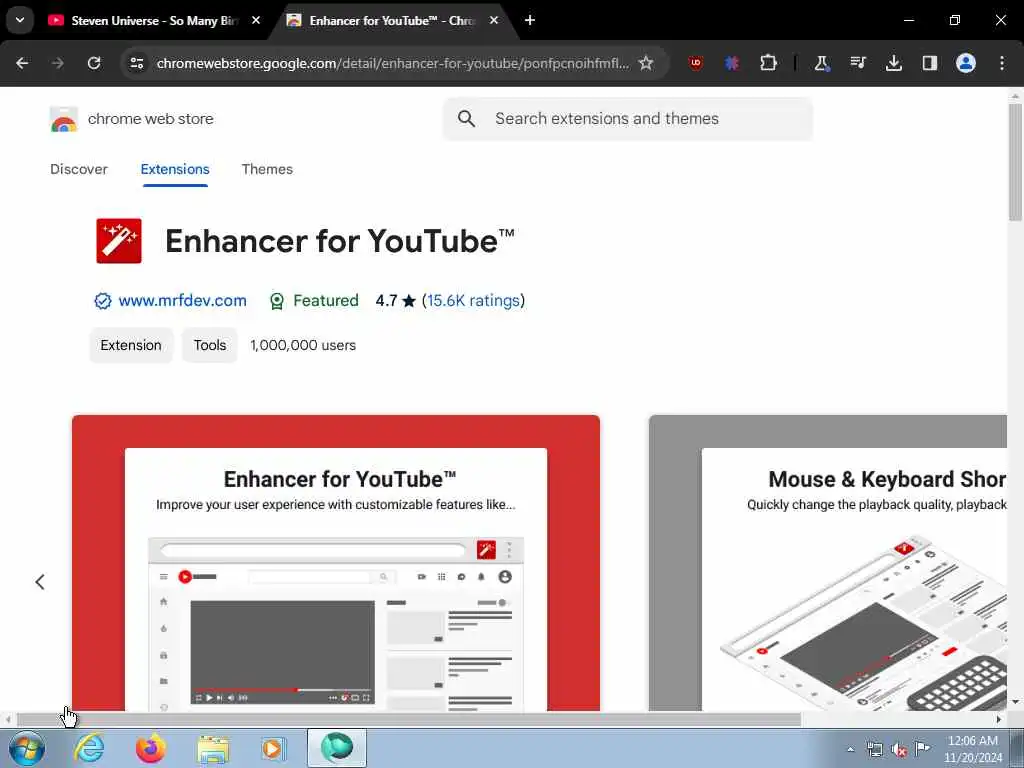Open the blue-red extension icon next to uBlock

[x=731, y=63]
